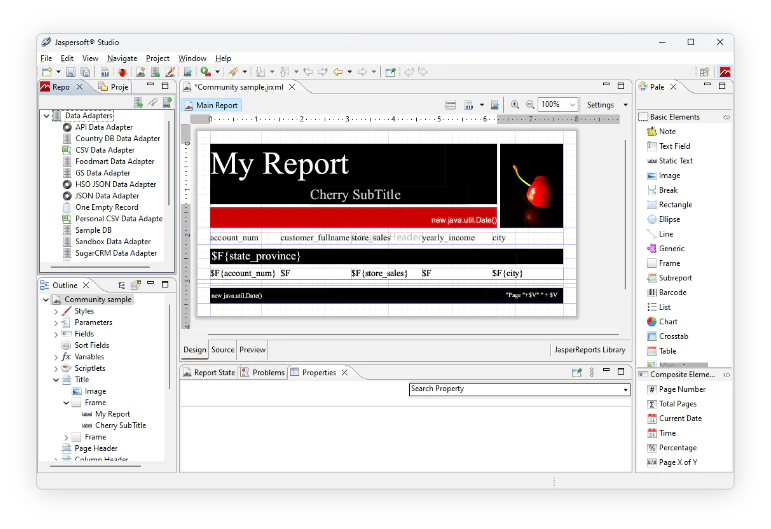Expand the Styles outline node
The width and height of the screenshot is (771, 529).
point(56,311)
